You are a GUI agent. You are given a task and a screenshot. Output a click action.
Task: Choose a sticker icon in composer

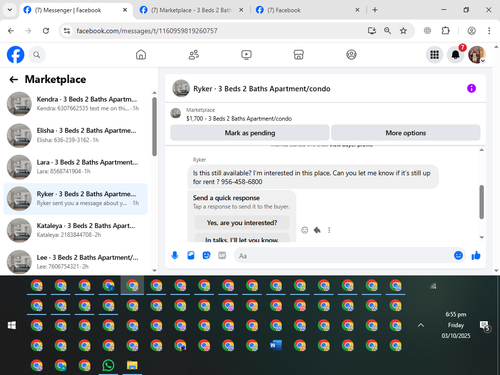tap(206, 256)
